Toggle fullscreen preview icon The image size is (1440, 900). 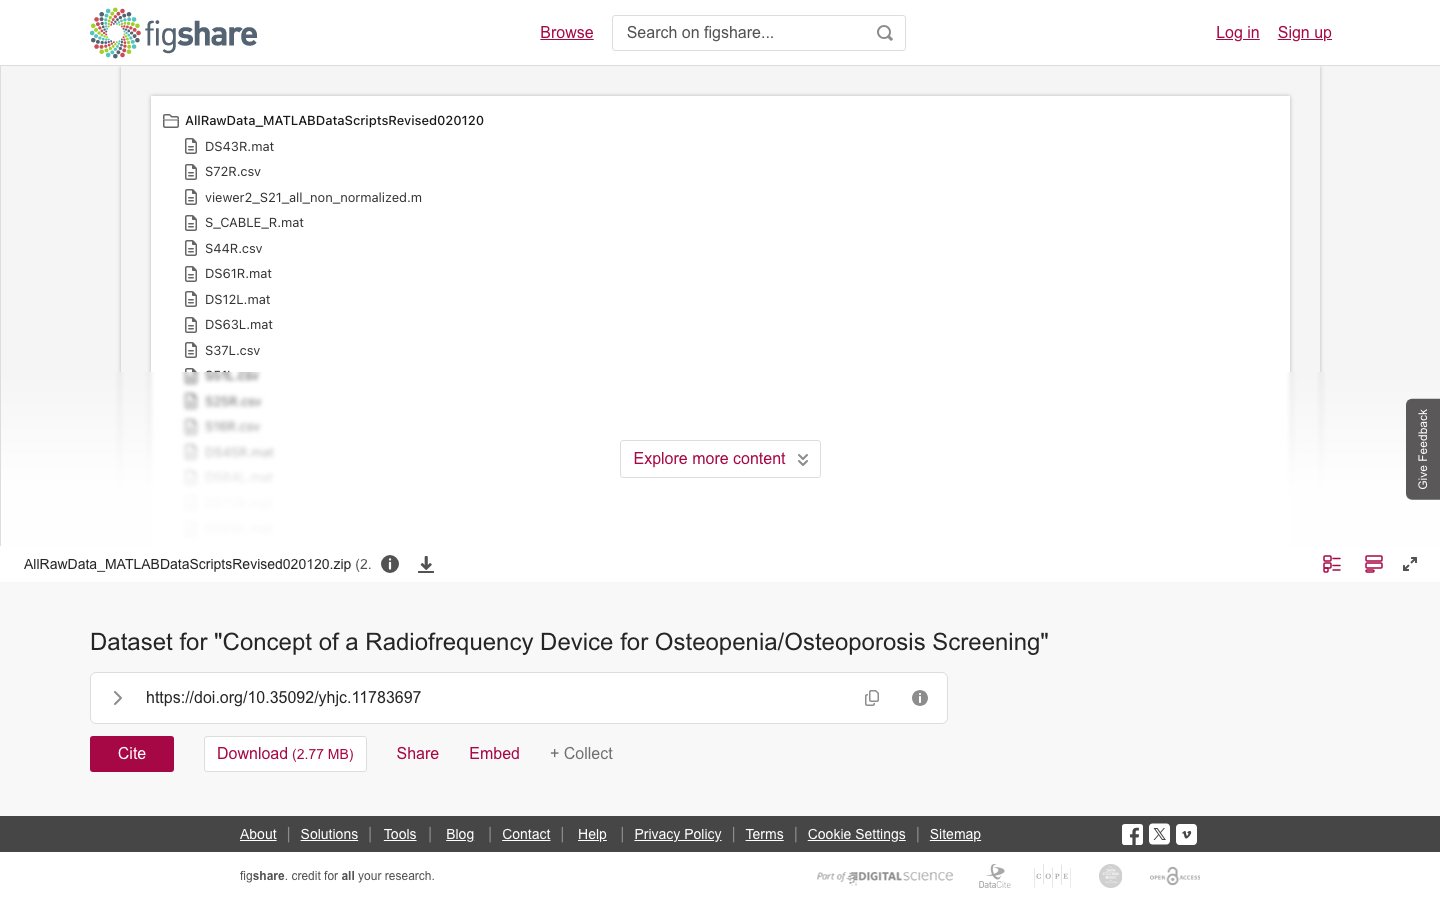click(x=1410, y=564)
